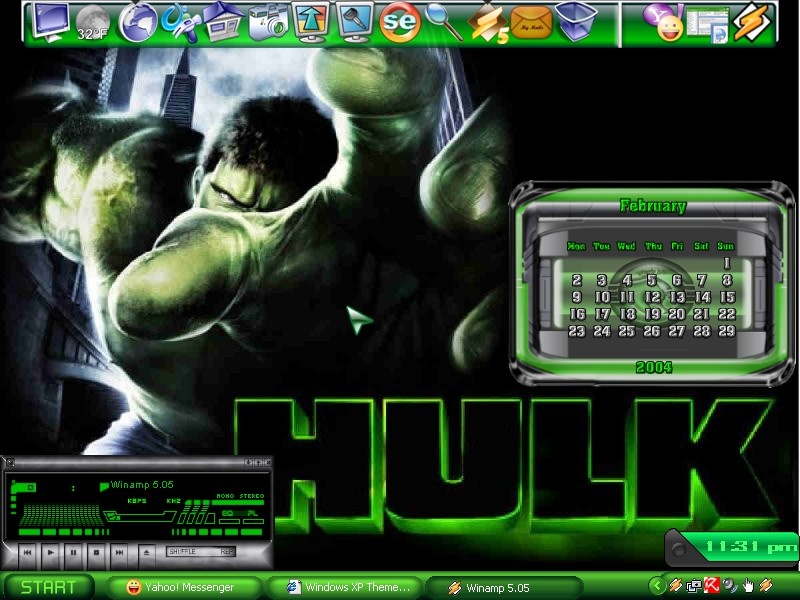The height and width of the screenshot is (600, 800).
Task: Adjust the Winamp volume bars
Action: (196, 512)
